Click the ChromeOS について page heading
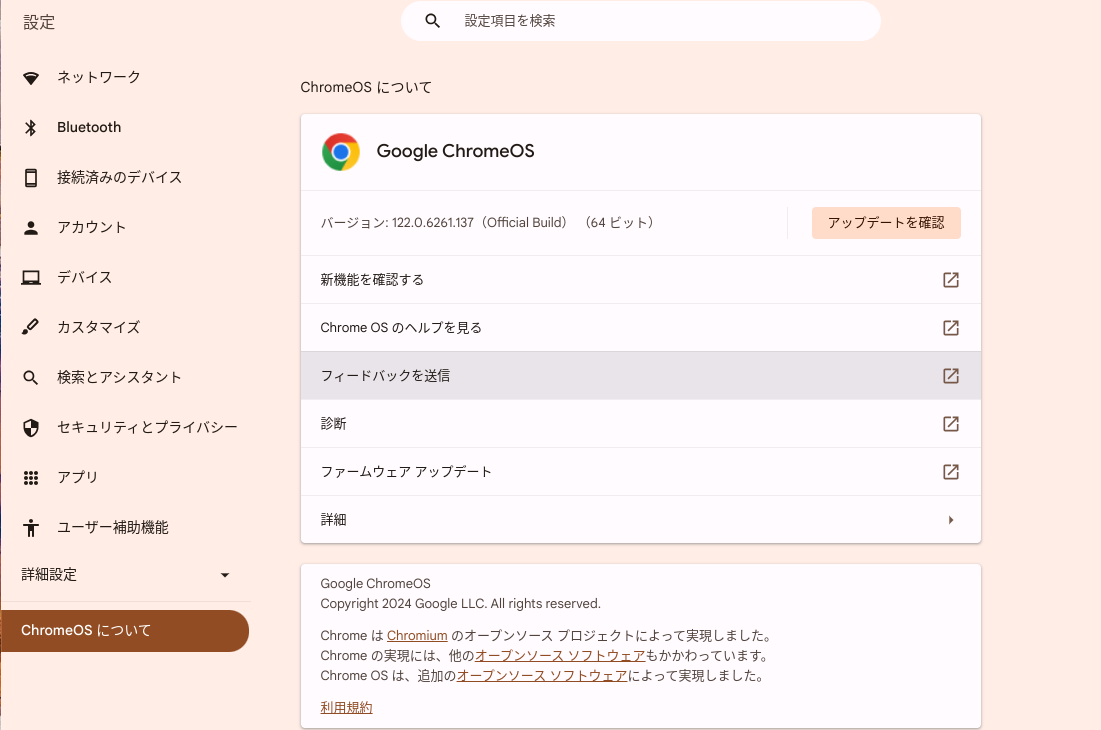This screenshot has width=1101, height=730. pyautogui.click(x=366, y=88)
